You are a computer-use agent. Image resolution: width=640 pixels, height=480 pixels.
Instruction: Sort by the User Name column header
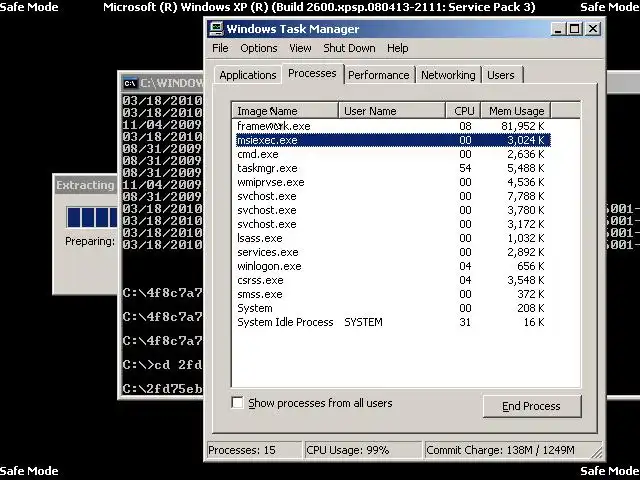[392, 111]
